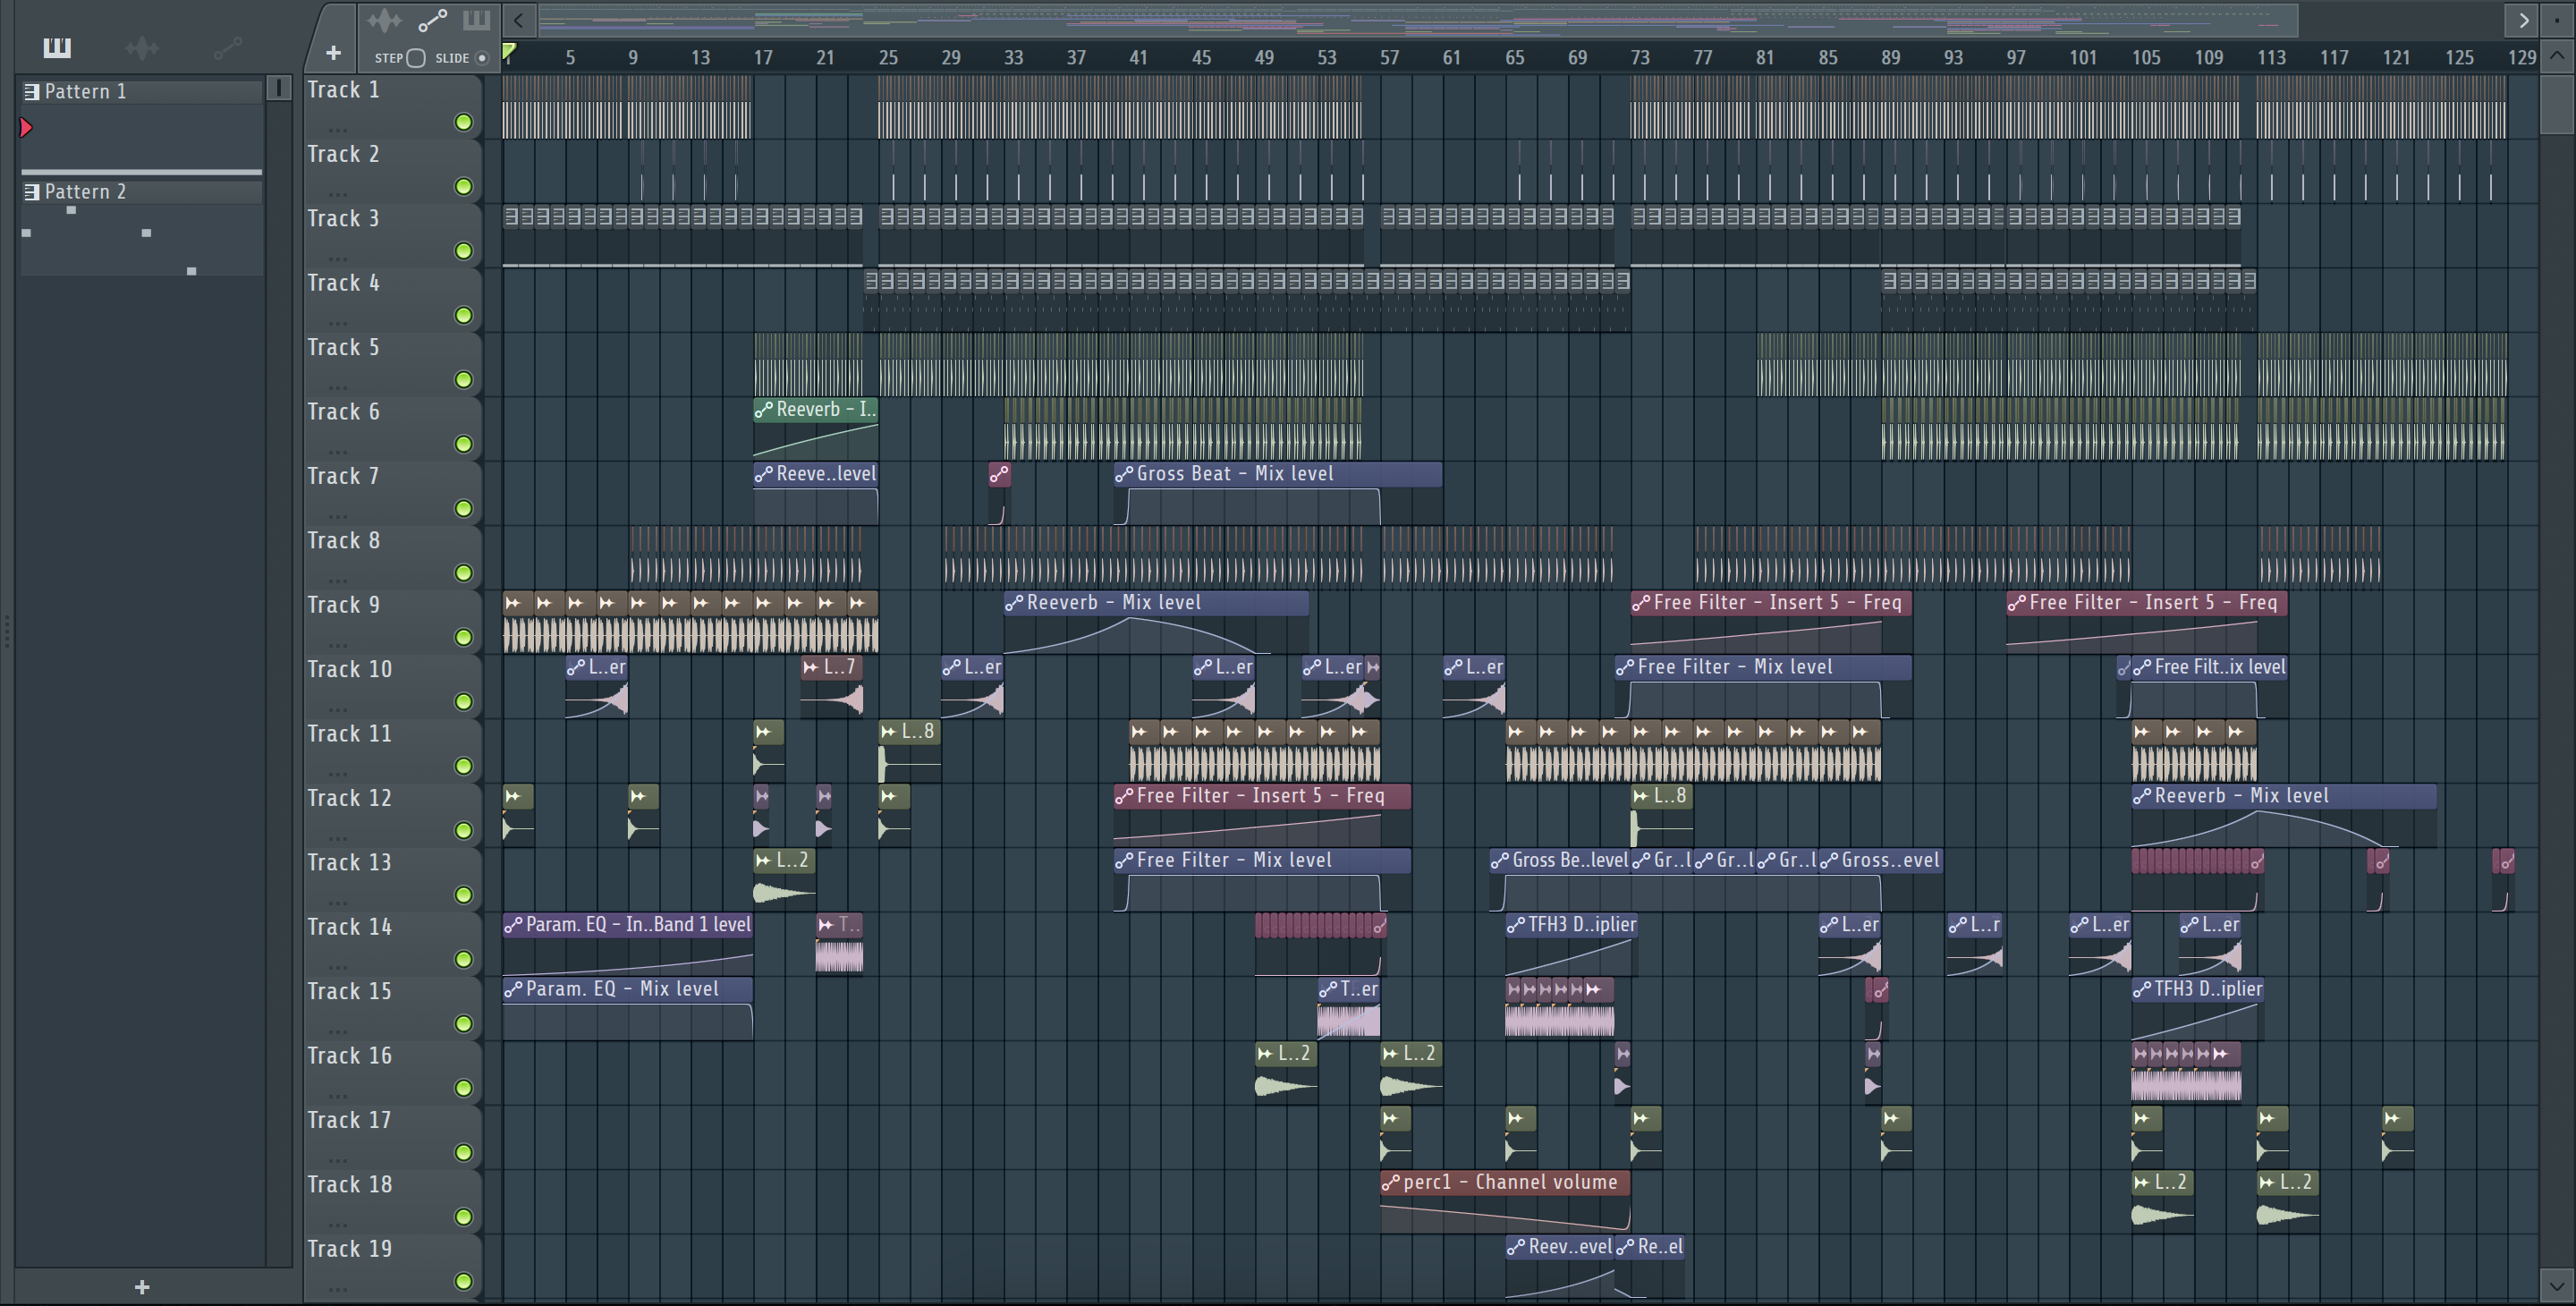
Task: Select Pattern 1 in the picker list
Action: (x=141, y=91)
